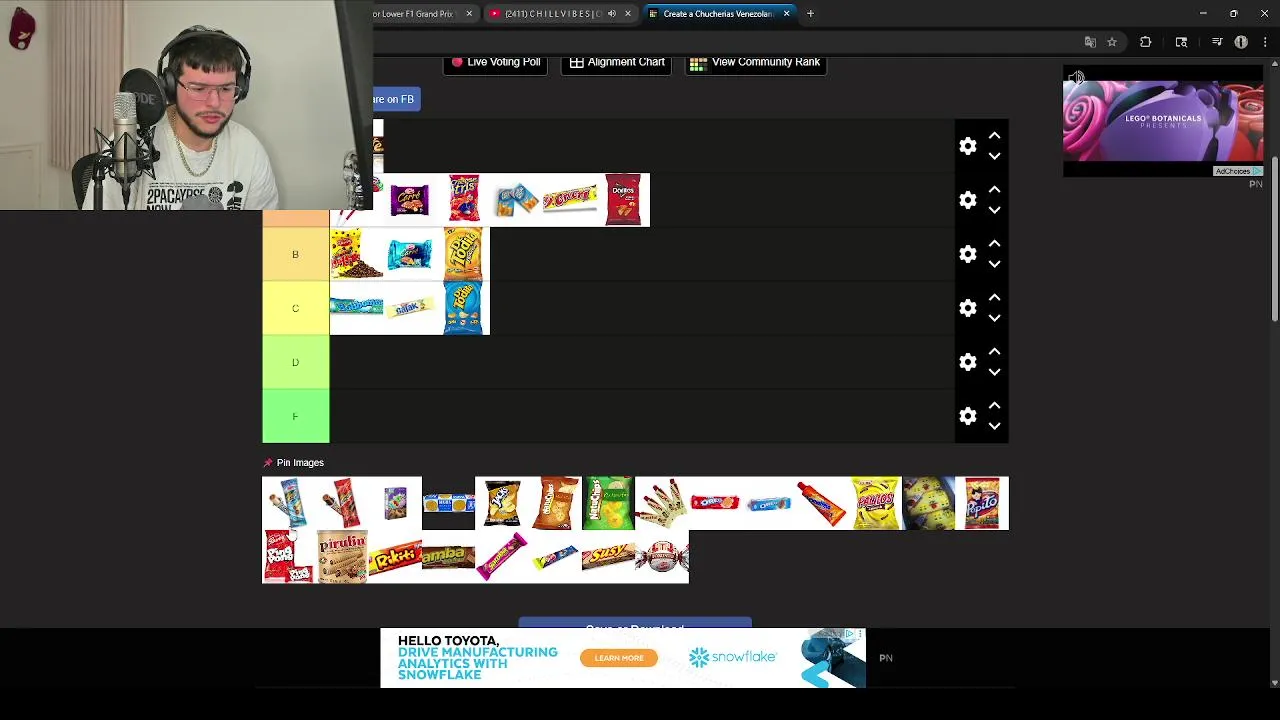The width and height of the screenshot is (1280, 720).
Task: Select the Galak bar in C tier
Action: point(410,308)
